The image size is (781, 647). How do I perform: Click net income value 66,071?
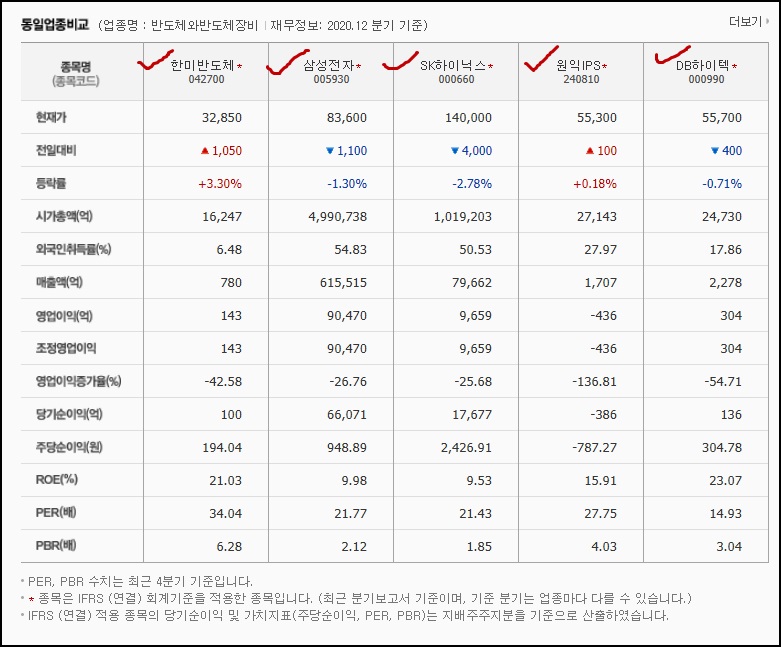347,414
